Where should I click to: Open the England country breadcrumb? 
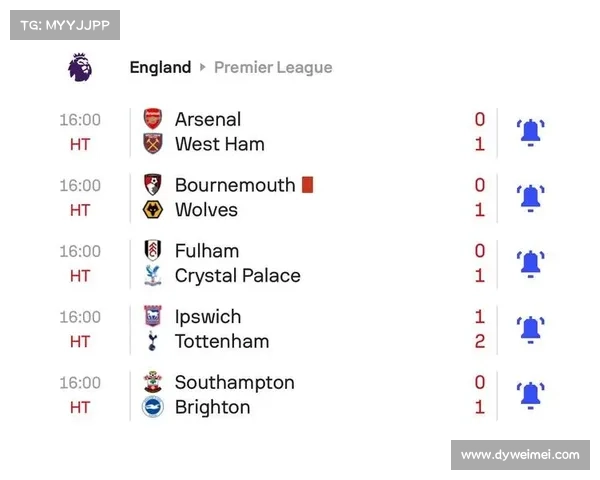coord(160,68)
